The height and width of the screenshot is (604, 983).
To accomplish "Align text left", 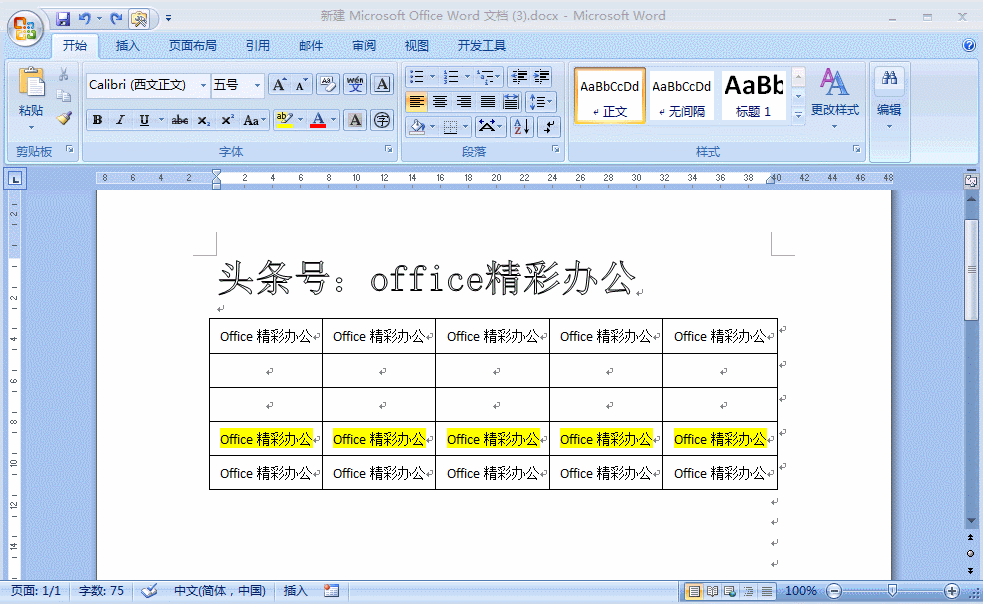I will [x=416, y=102].
